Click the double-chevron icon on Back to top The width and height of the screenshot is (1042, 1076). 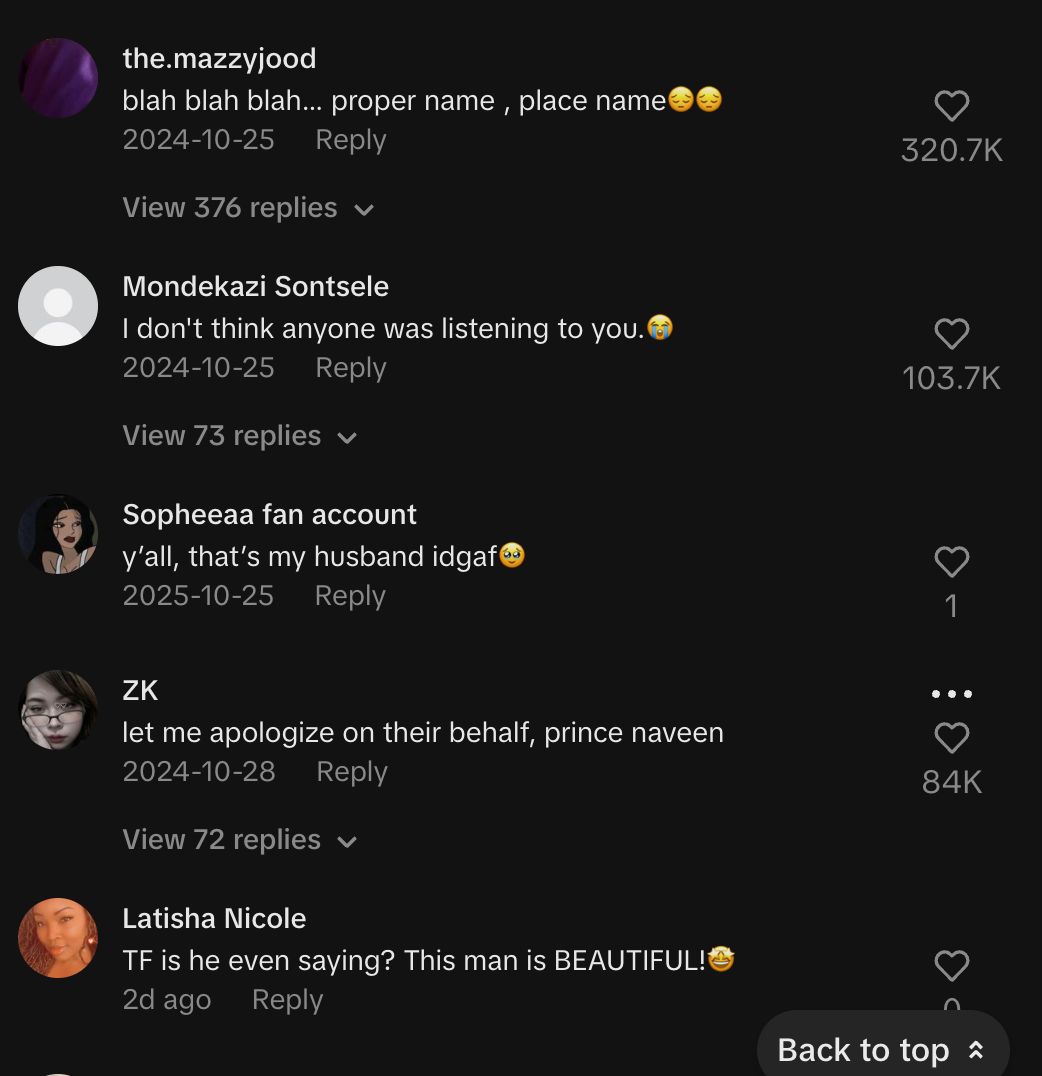click(x=975, y=1050)
